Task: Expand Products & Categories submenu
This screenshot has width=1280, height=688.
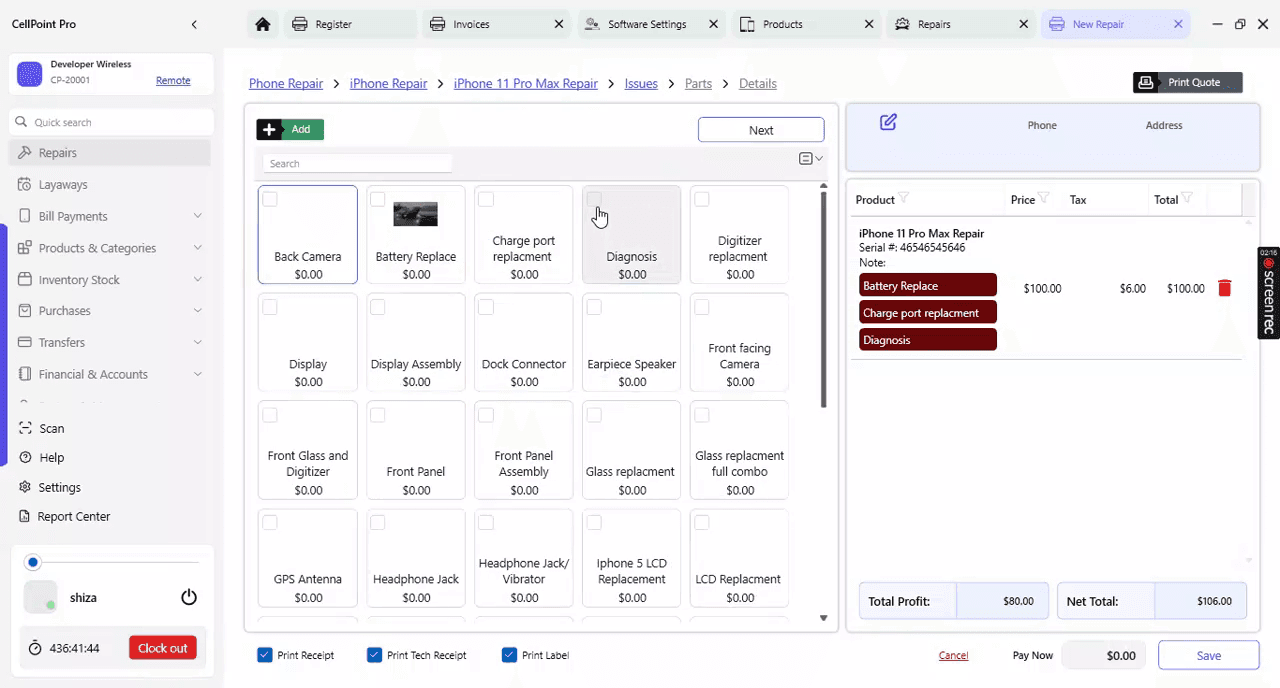Action: point(197,248)
